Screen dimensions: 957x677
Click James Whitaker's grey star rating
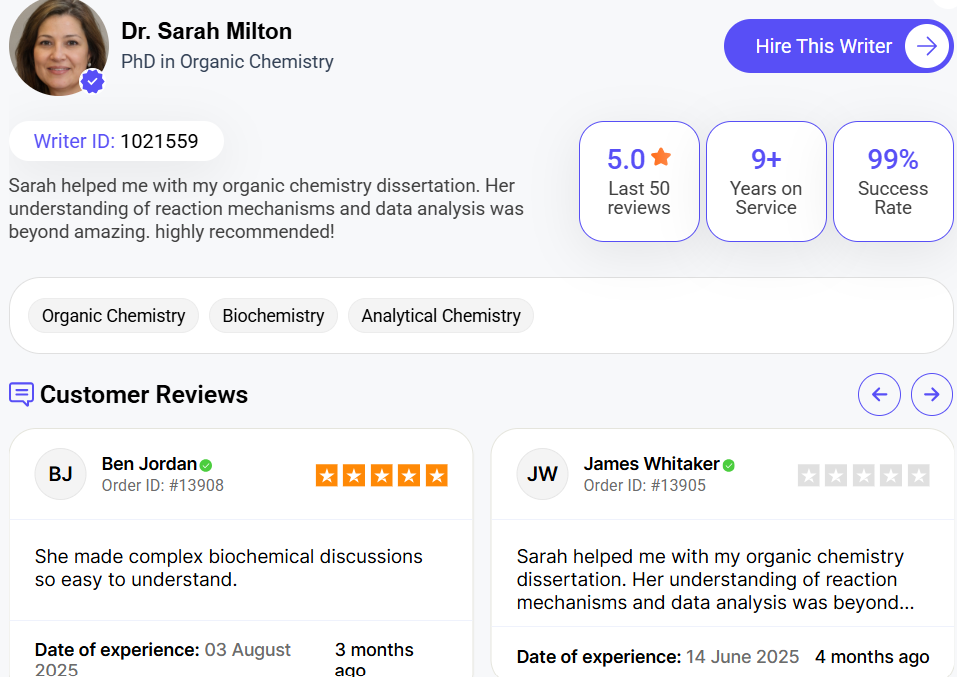(x=864, y=475)
